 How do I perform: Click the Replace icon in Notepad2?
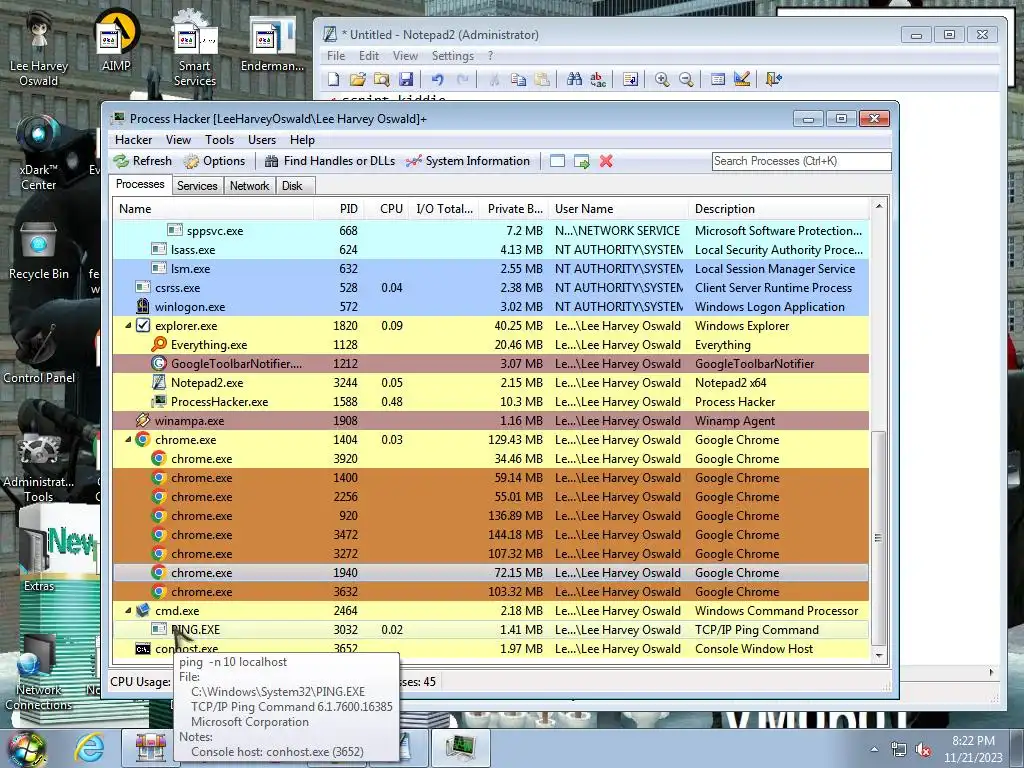click(x=598, y=80)
